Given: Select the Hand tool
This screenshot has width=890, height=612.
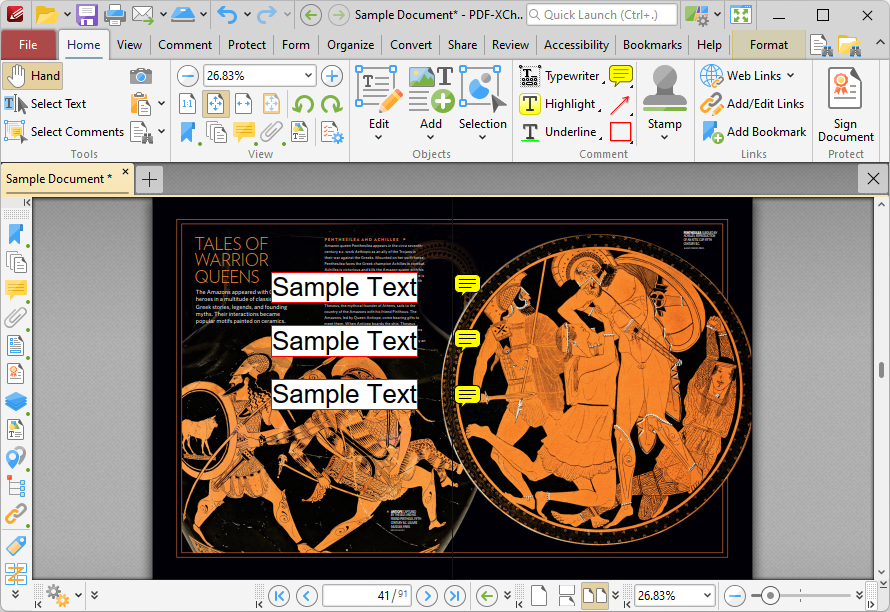Looking at the screenshot, I should click(x=32, y=76).
